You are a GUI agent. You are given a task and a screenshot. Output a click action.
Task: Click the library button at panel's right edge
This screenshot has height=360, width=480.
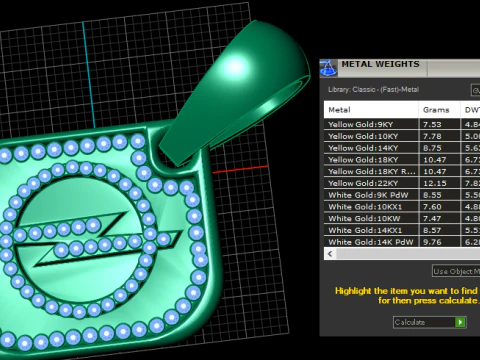475,90
